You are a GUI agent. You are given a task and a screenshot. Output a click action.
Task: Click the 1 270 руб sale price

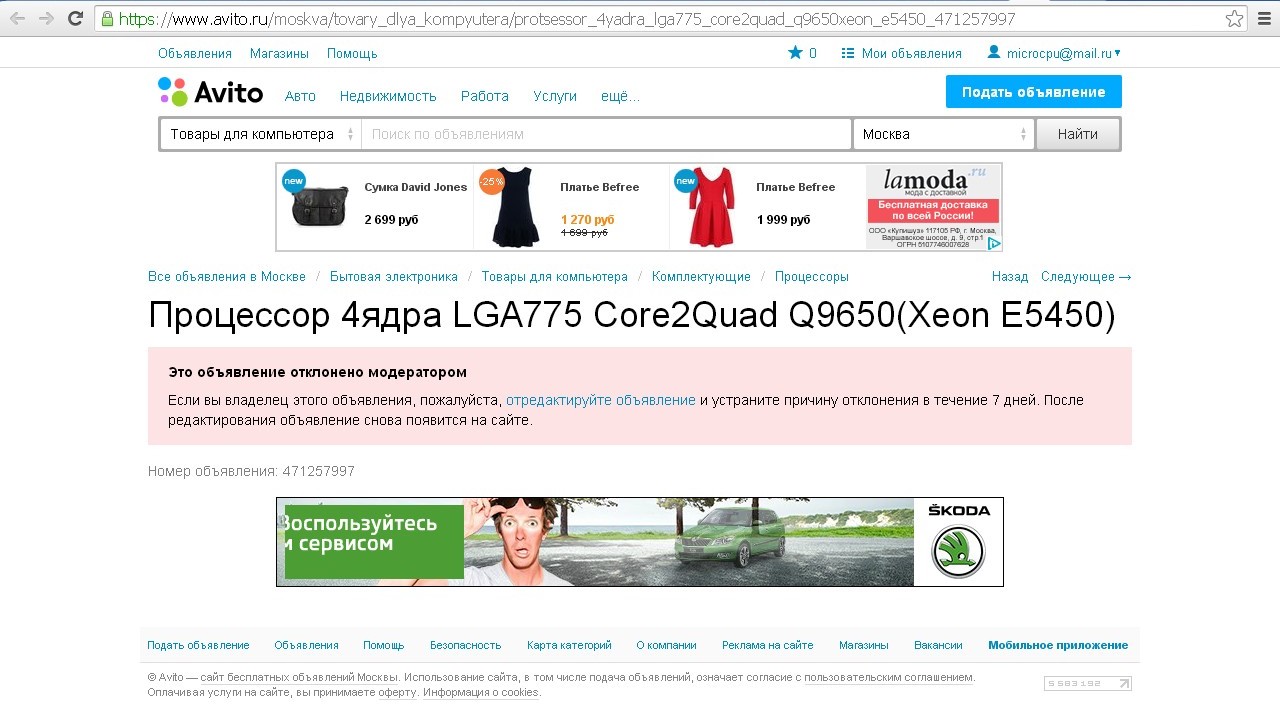(x=587, y=219)
